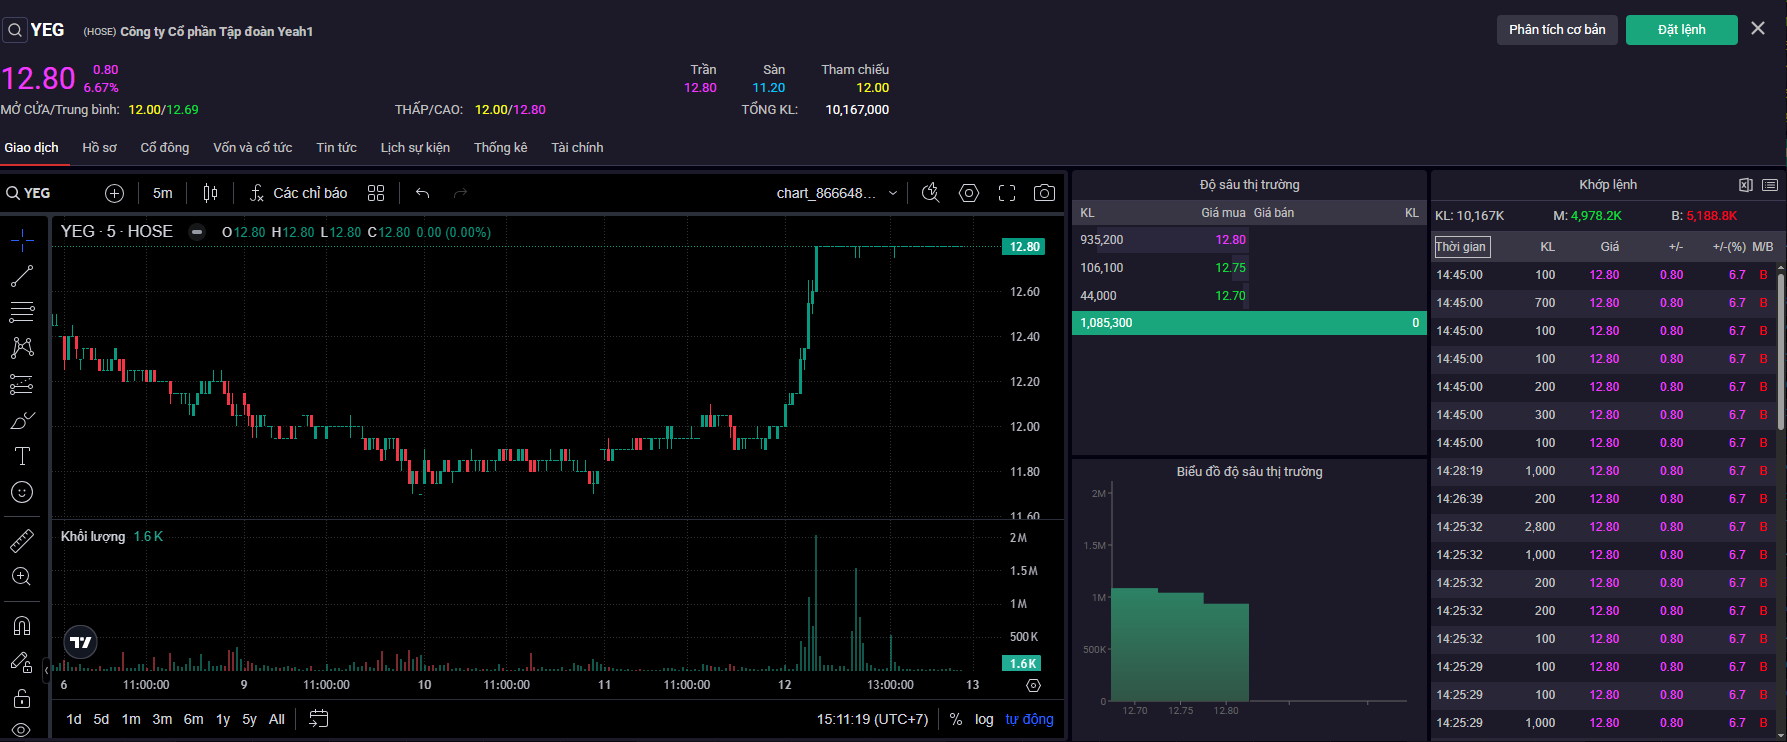Select the crosshair cursor tool
The image size is (1787, 742).
pos(22,240)
